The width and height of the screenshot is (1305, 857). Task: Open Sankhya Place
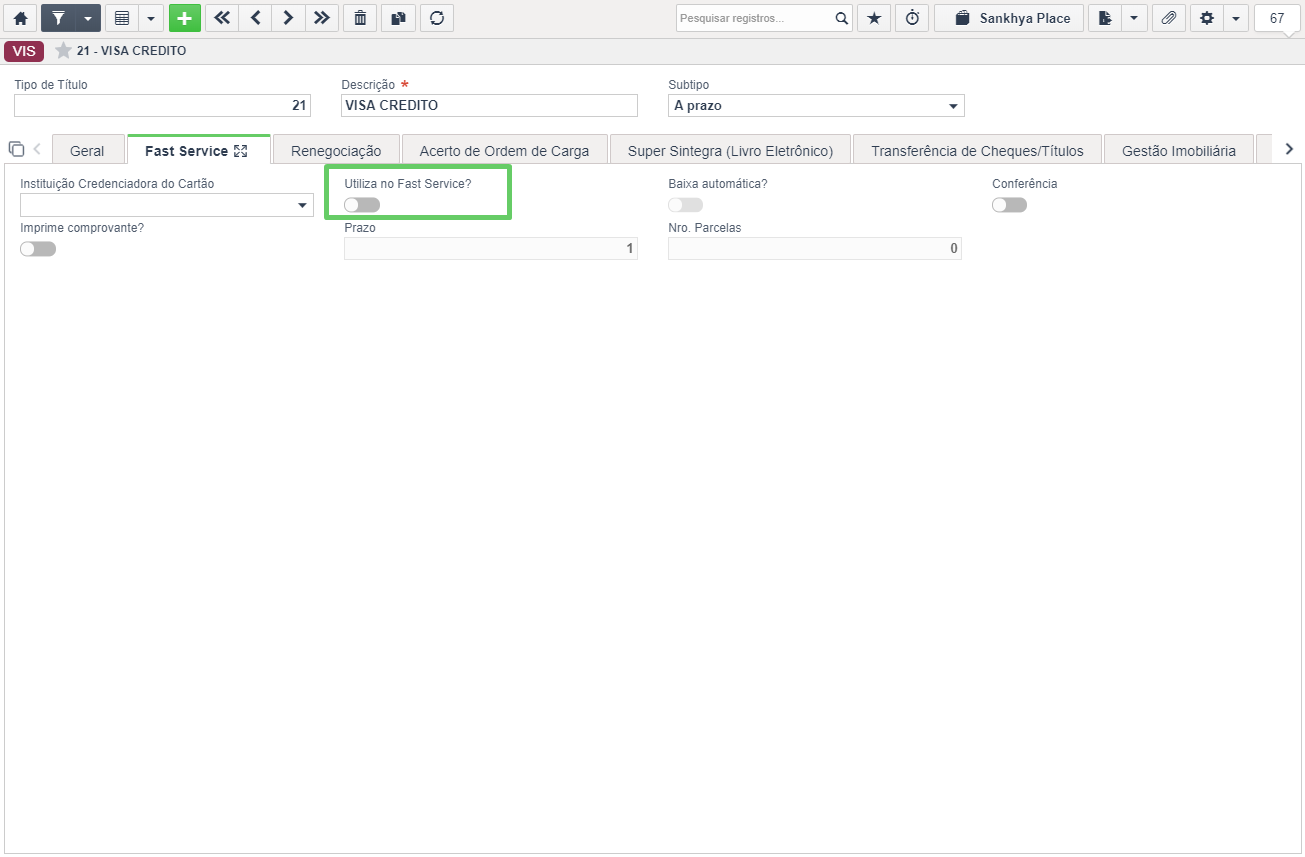(x=1009, y=18)
